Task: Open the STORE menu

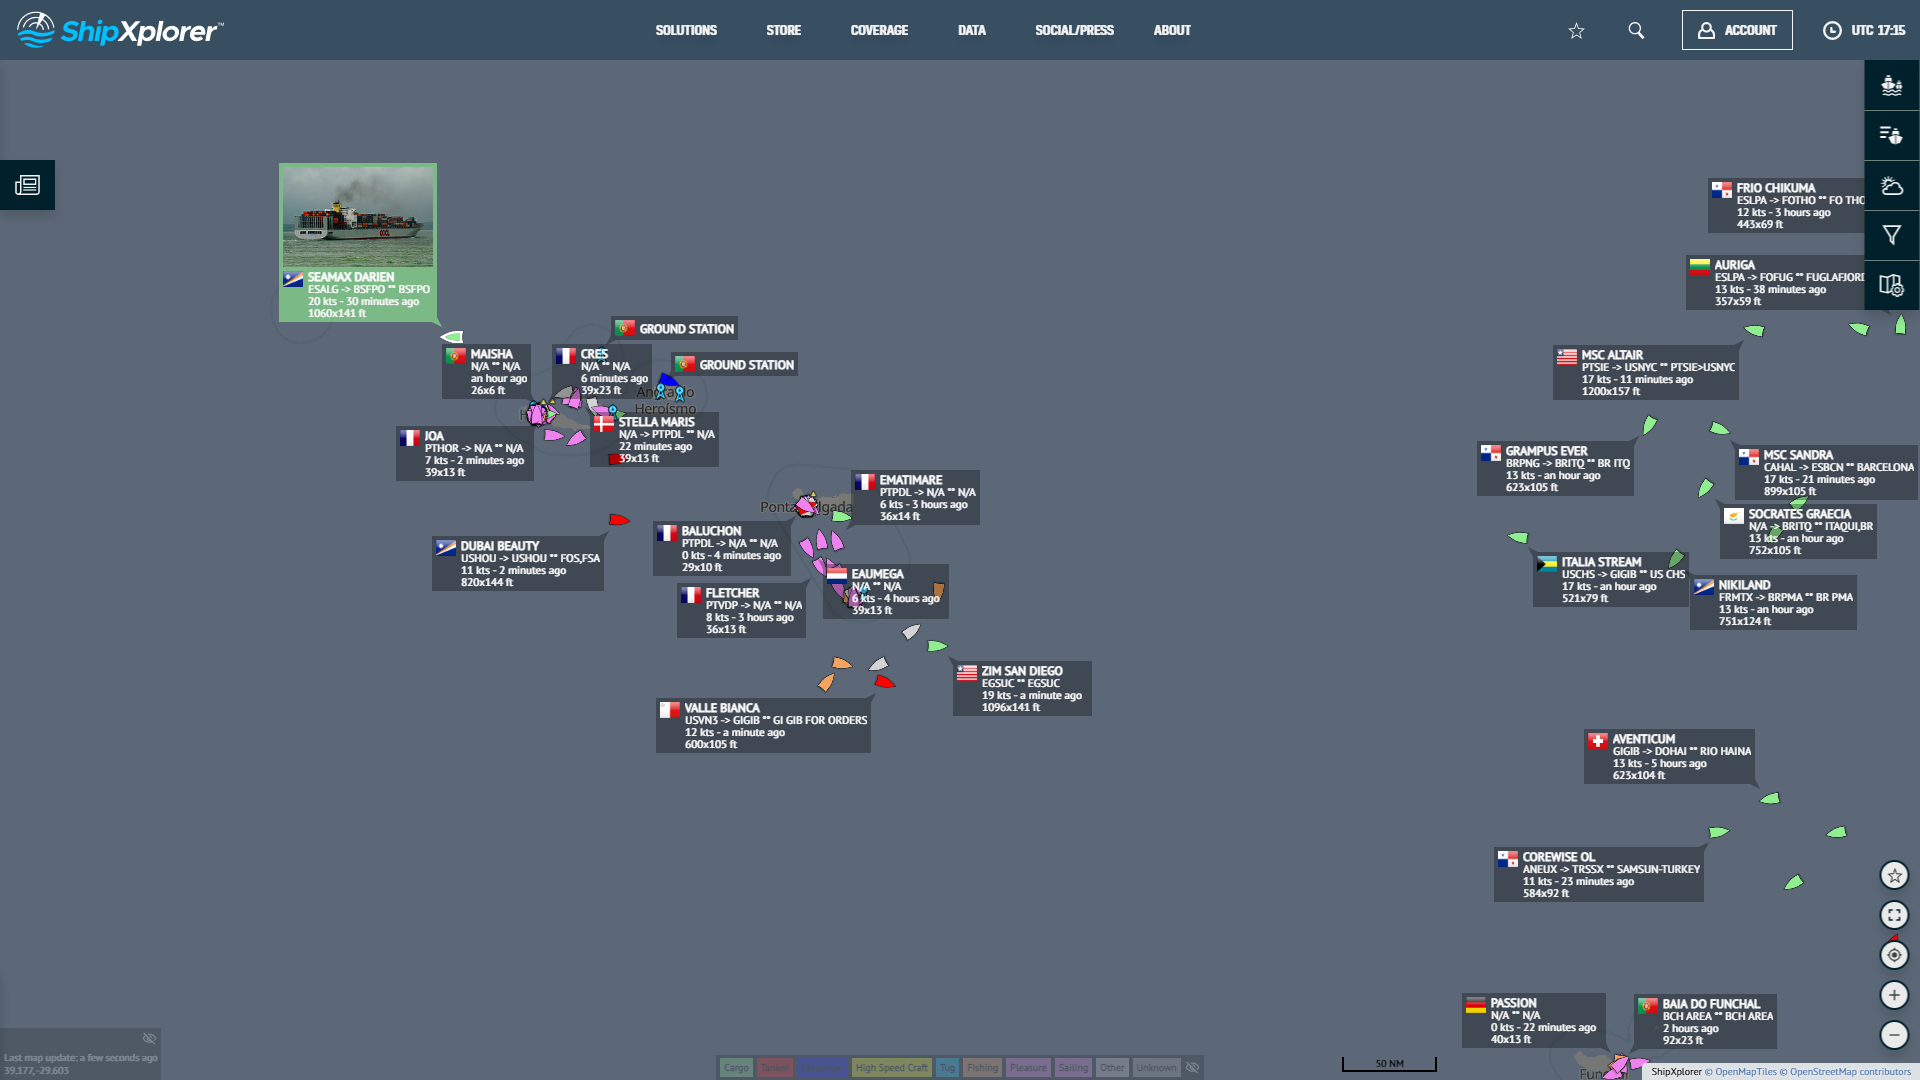Action: point(783,31)
